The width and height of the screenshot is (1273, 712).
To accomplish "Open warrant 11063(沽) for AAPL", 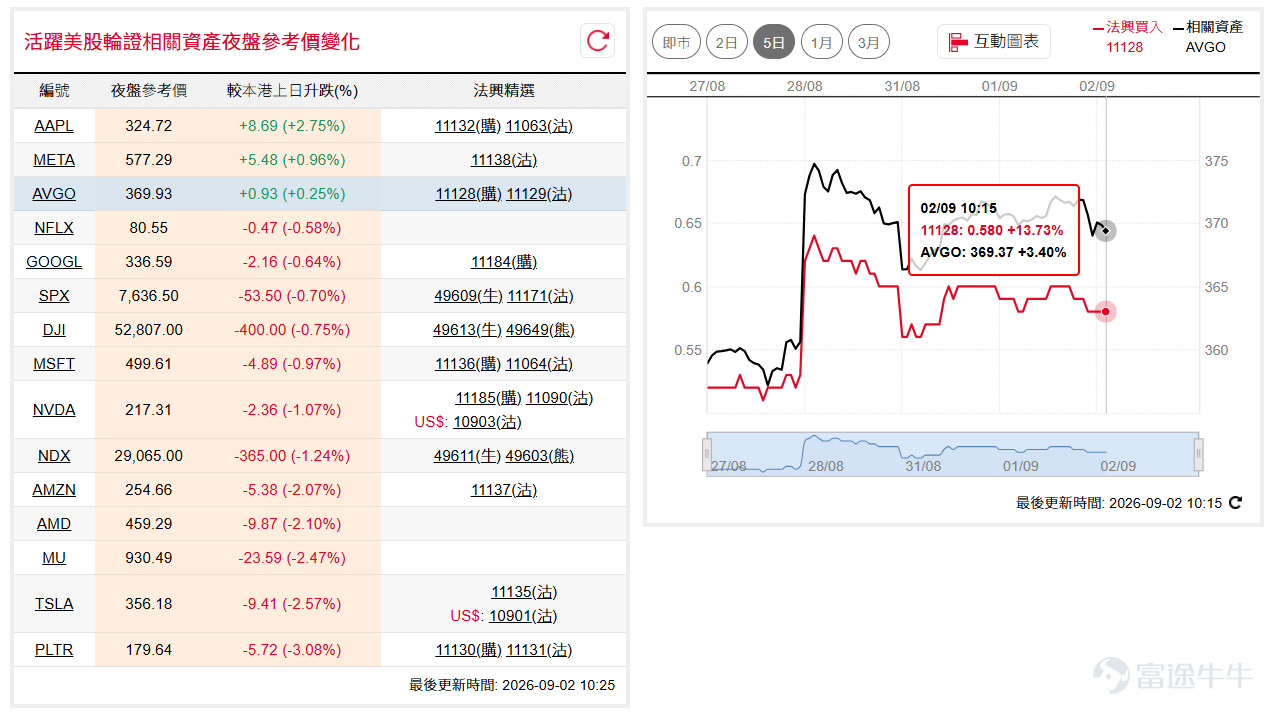I will [x=539, y=126].
